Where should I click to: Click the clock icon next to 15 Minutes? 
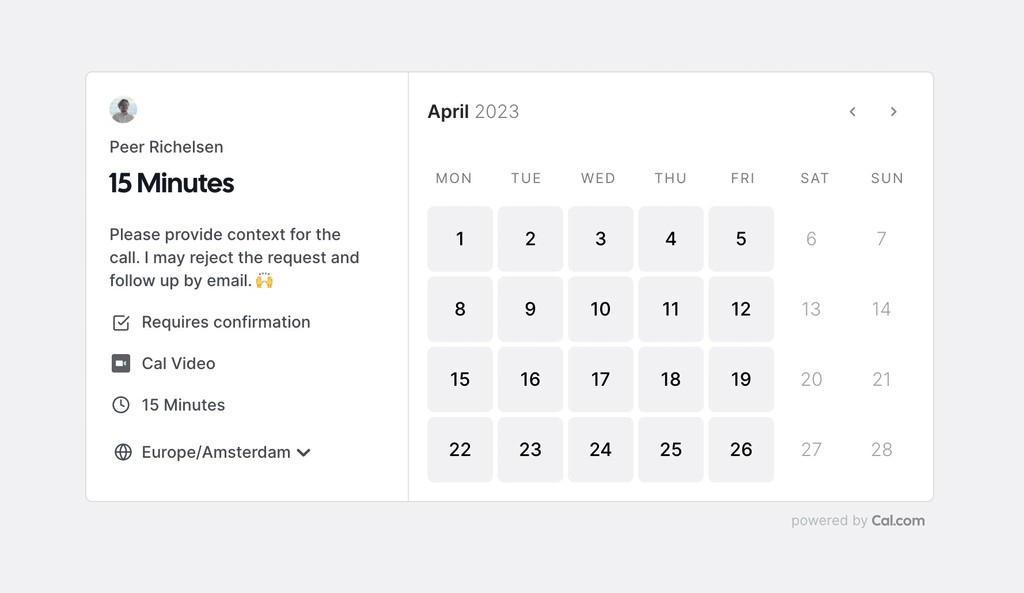point(121,405)
